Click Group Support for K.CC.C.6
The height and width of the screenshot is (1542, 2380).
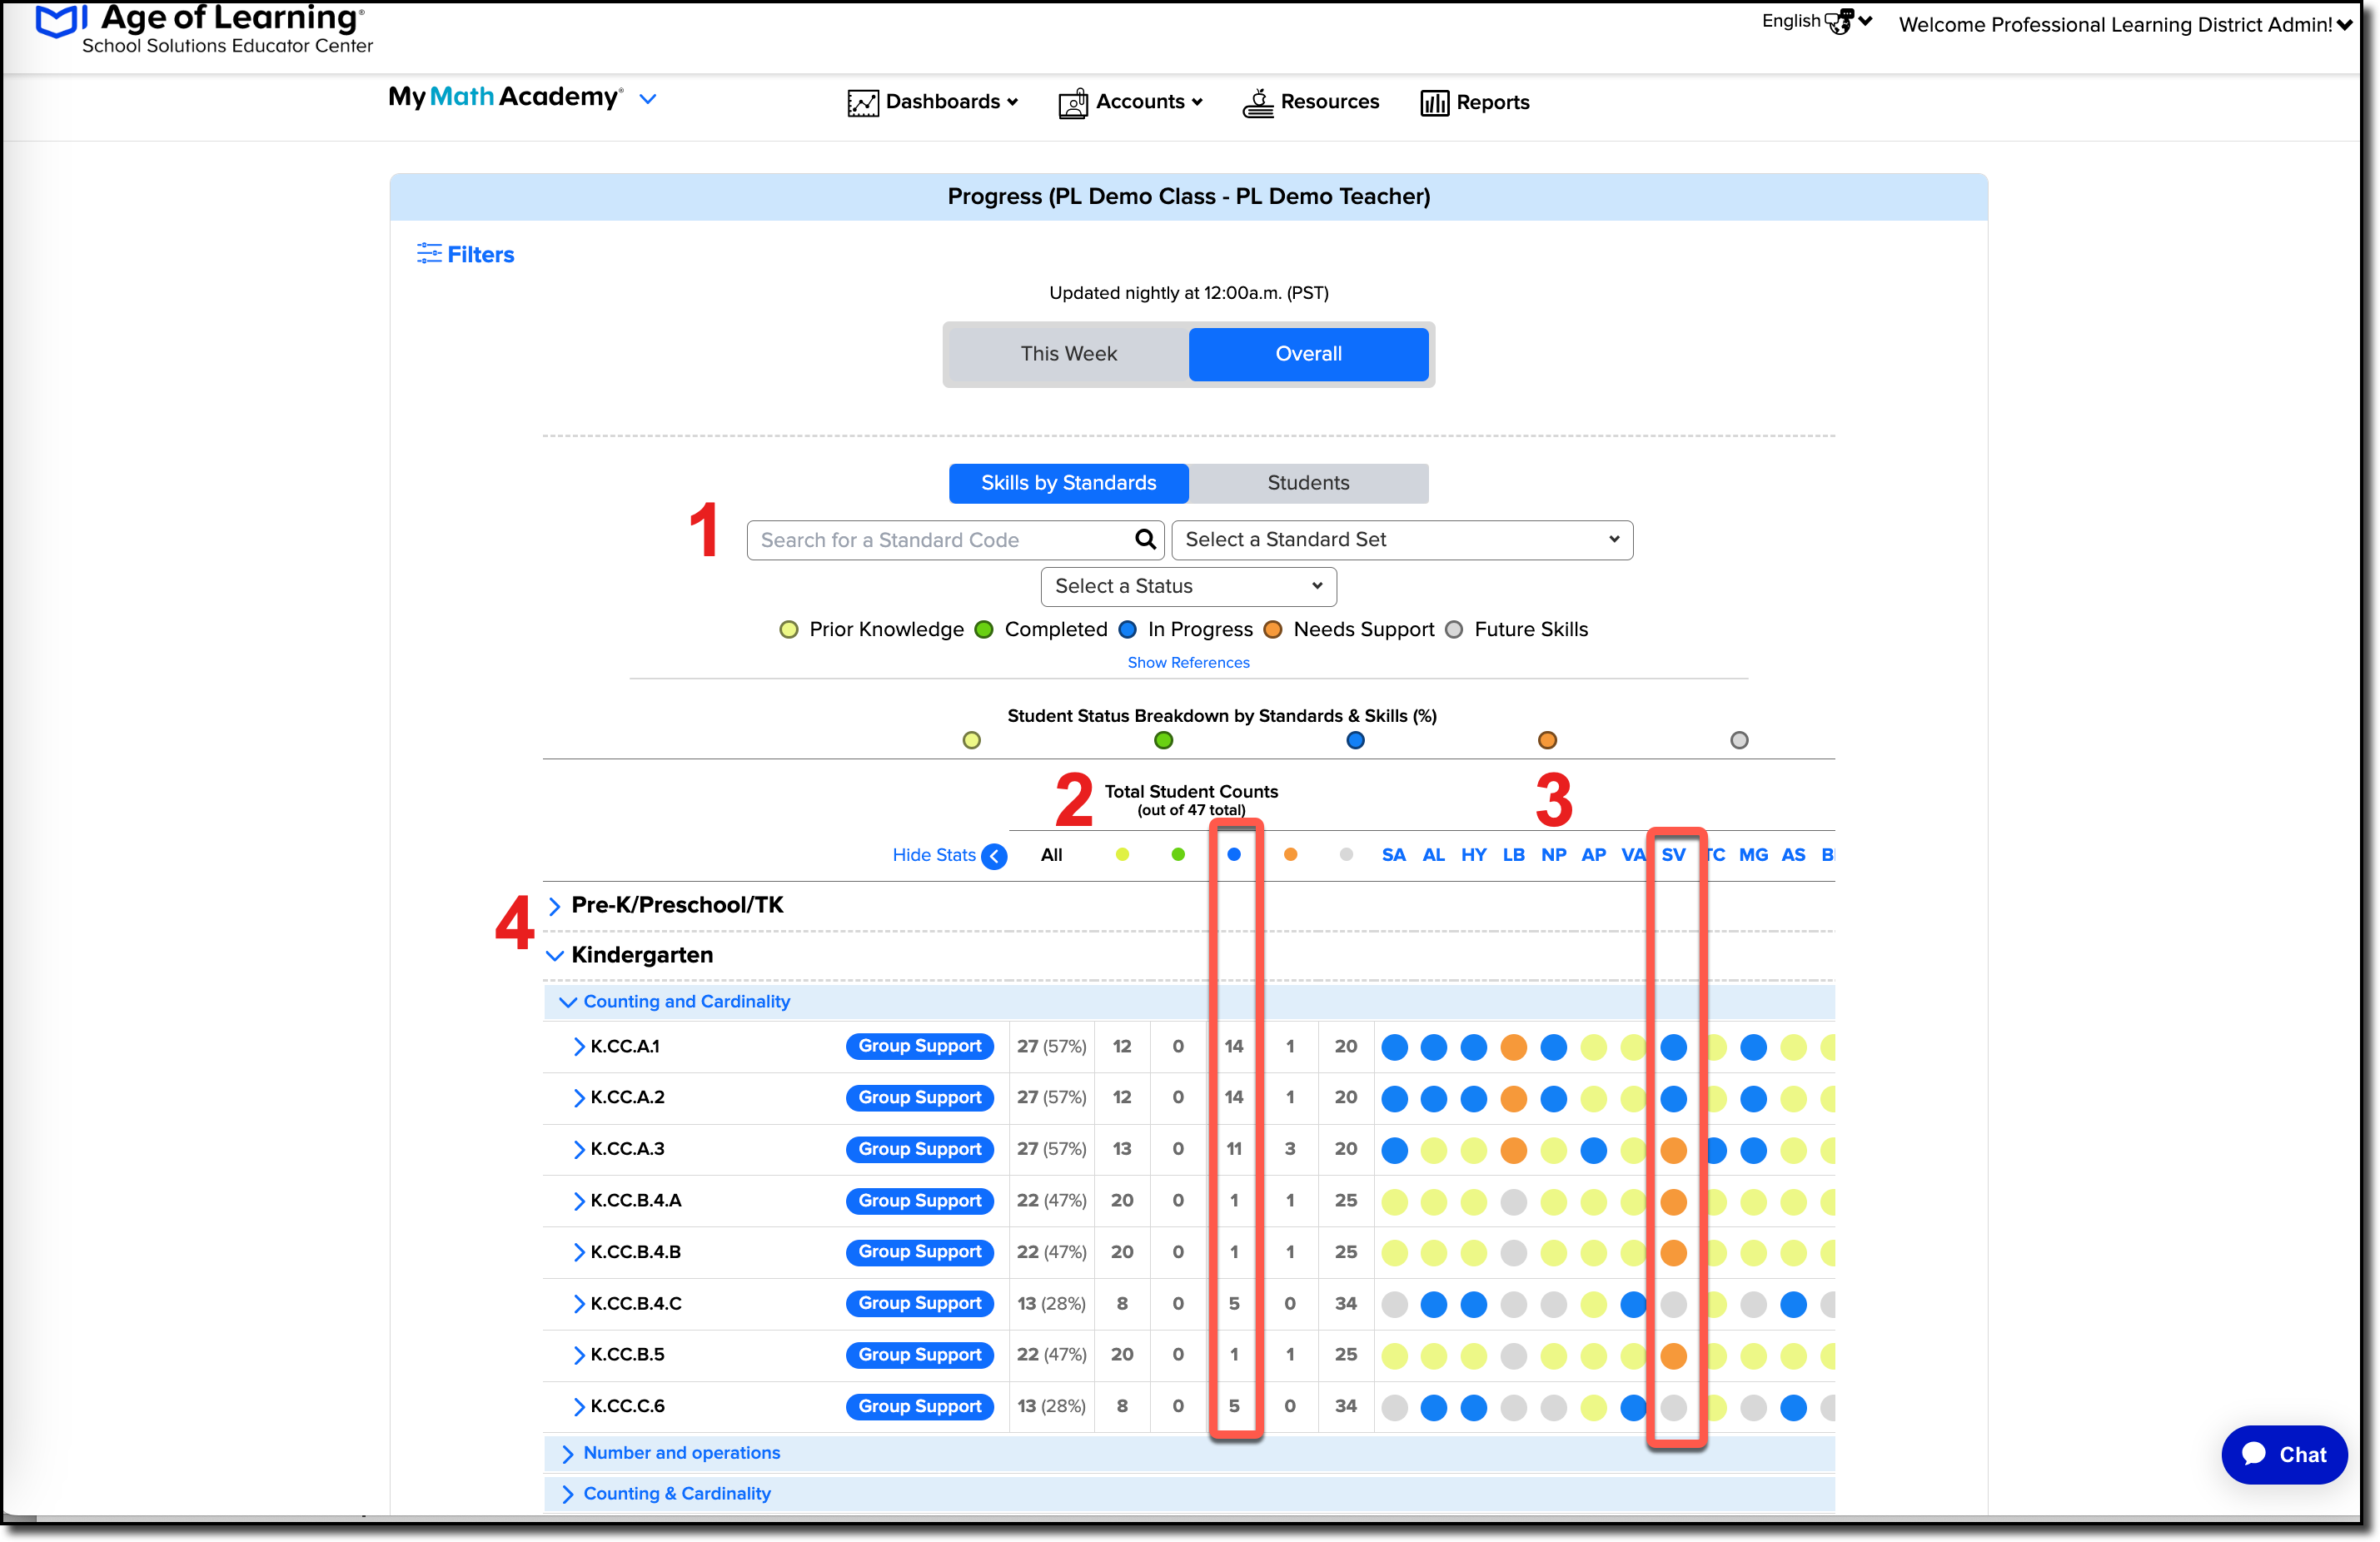pos(920,1407)
